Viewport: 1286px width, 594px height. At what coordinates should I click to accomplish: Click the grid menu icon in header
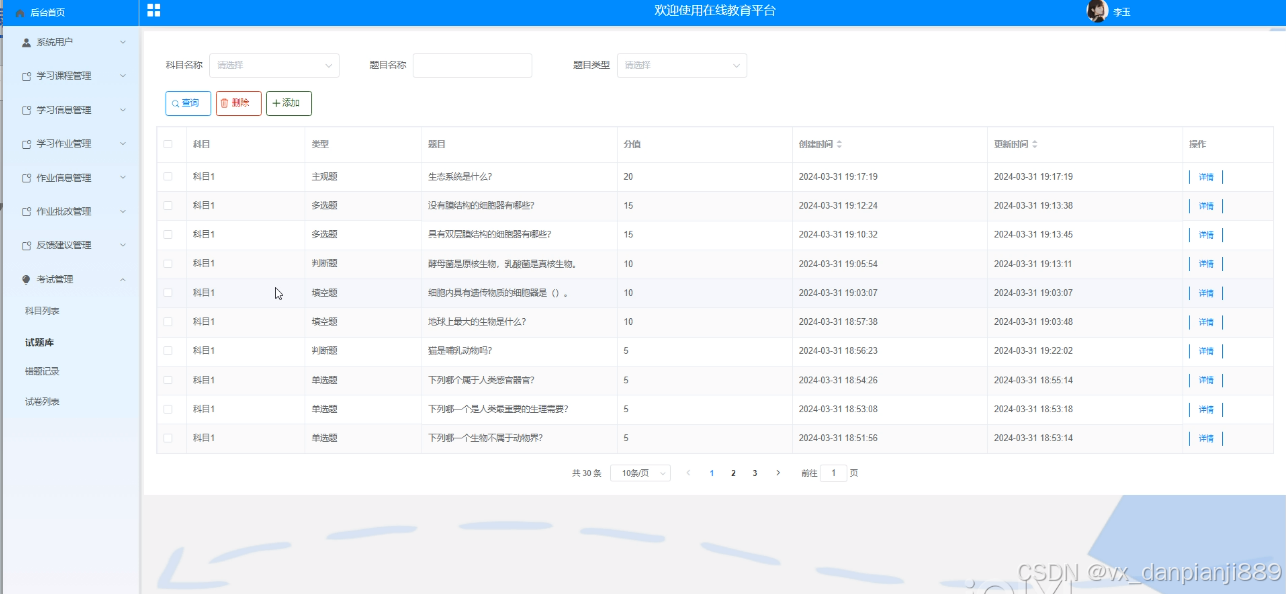153,11
